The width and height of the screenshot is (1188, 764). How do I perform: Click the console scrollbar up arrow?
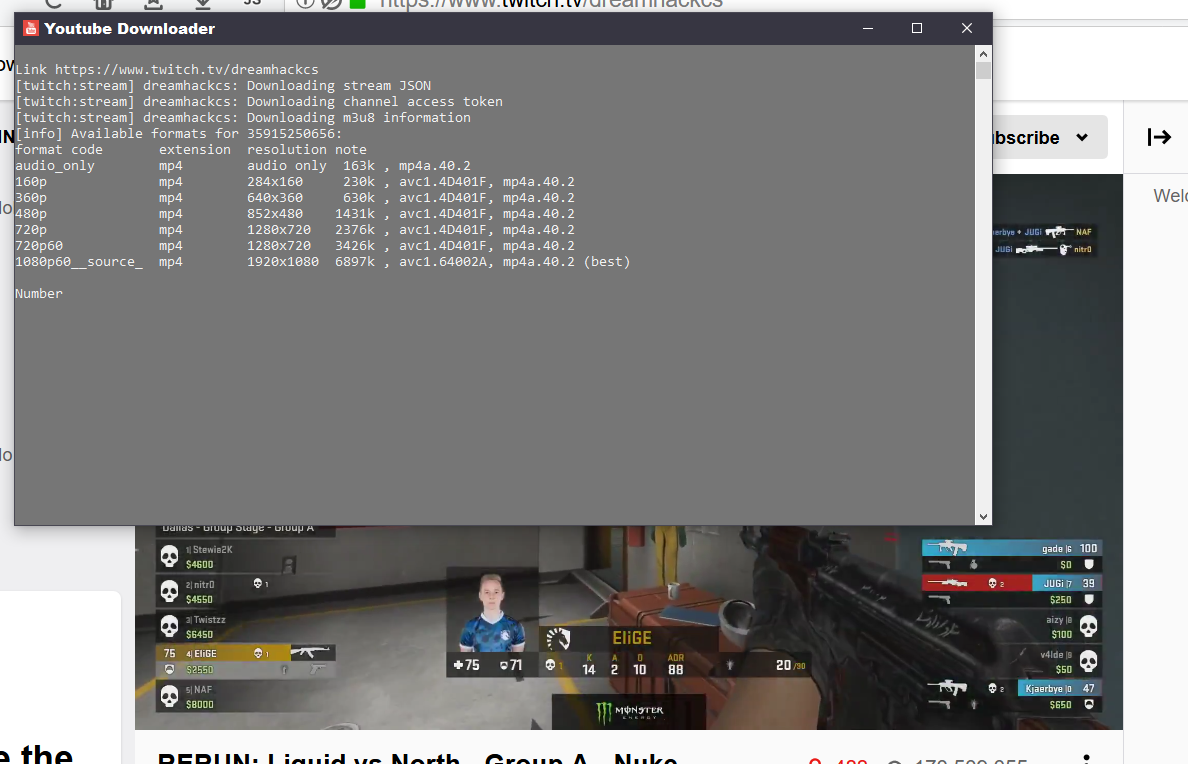point(983,54)
